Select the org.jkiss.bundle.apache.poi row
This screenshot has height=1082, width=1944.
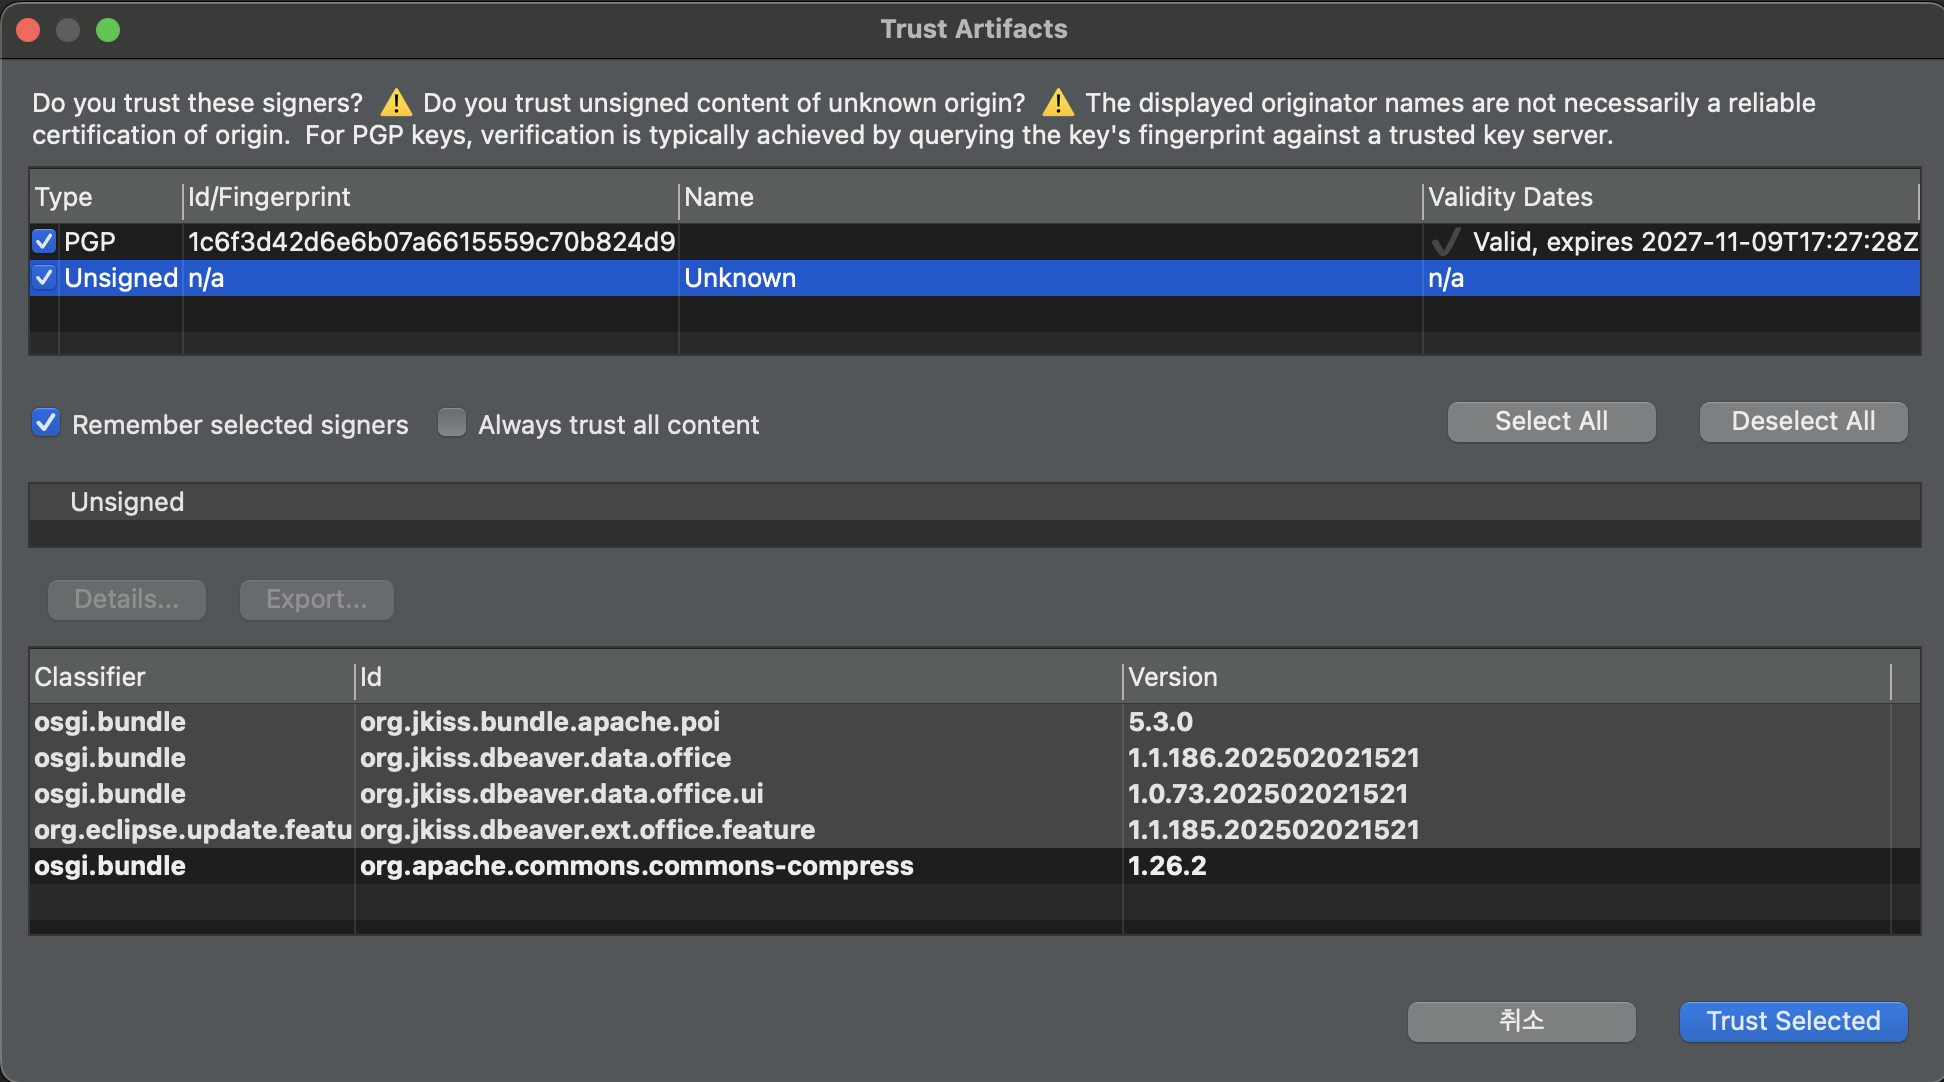pos(540,722)
